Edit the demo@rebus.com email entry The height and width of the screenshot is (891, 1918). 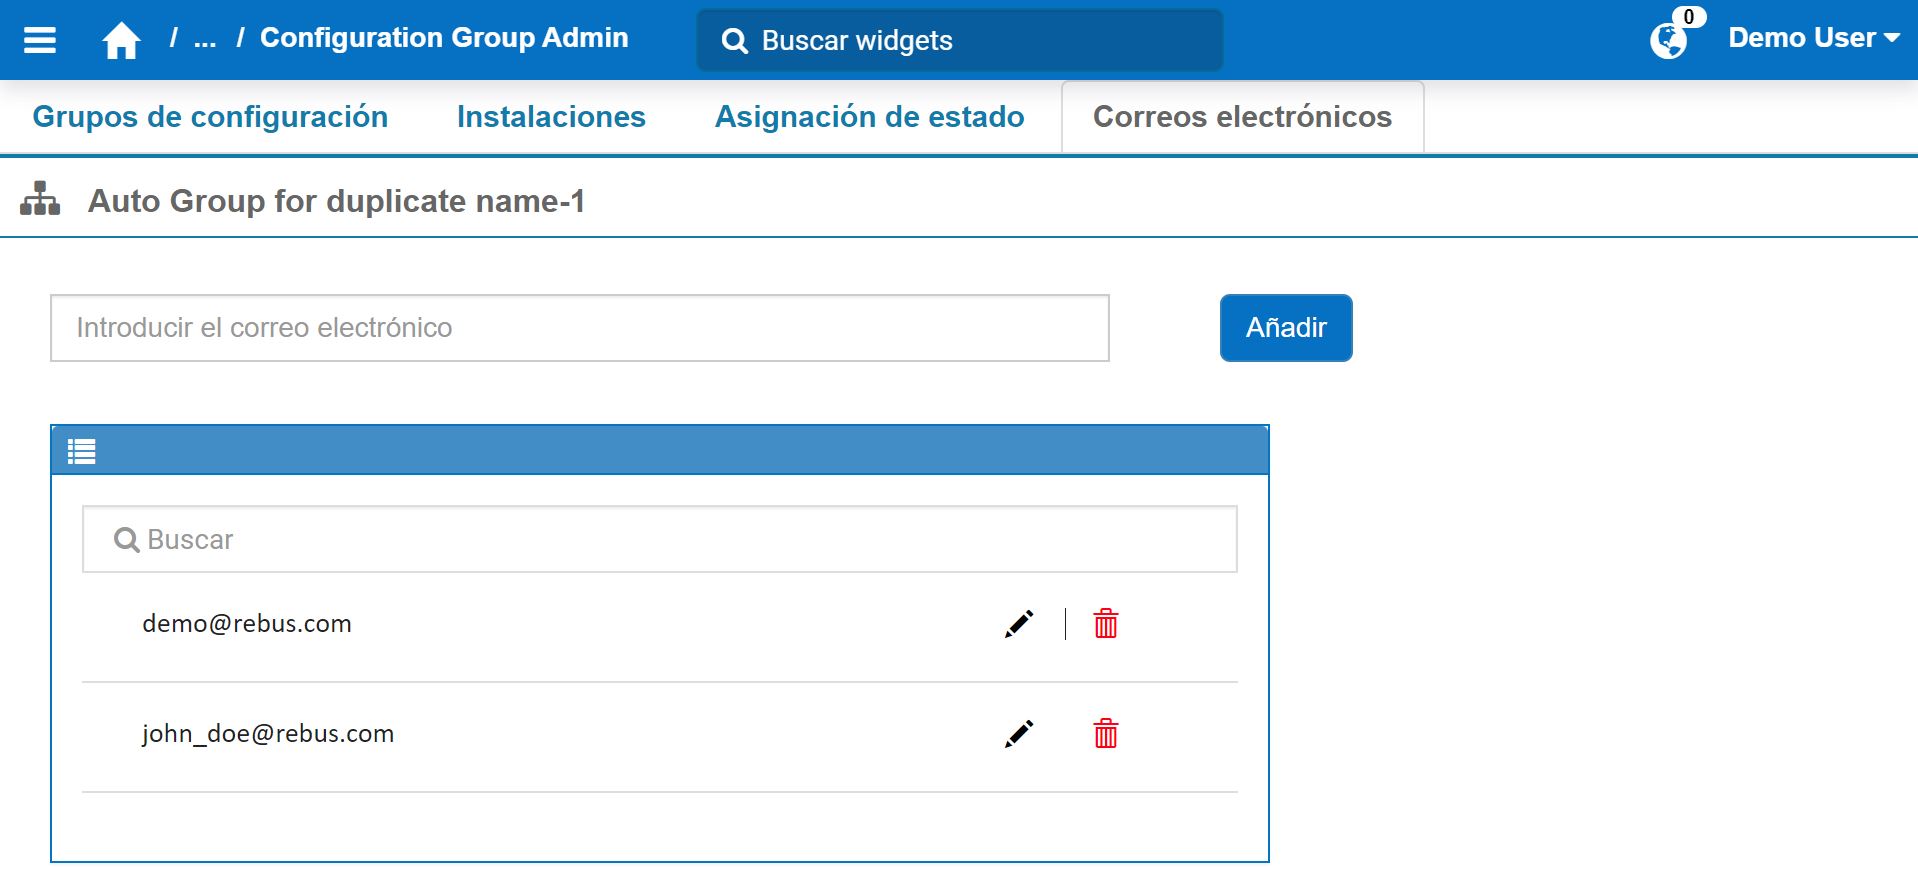[1018, 624]
